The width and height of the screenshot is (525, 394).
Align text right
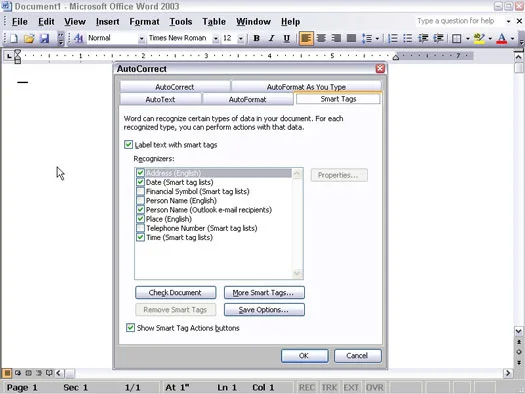pyautogui.click(x=336, y=38)
